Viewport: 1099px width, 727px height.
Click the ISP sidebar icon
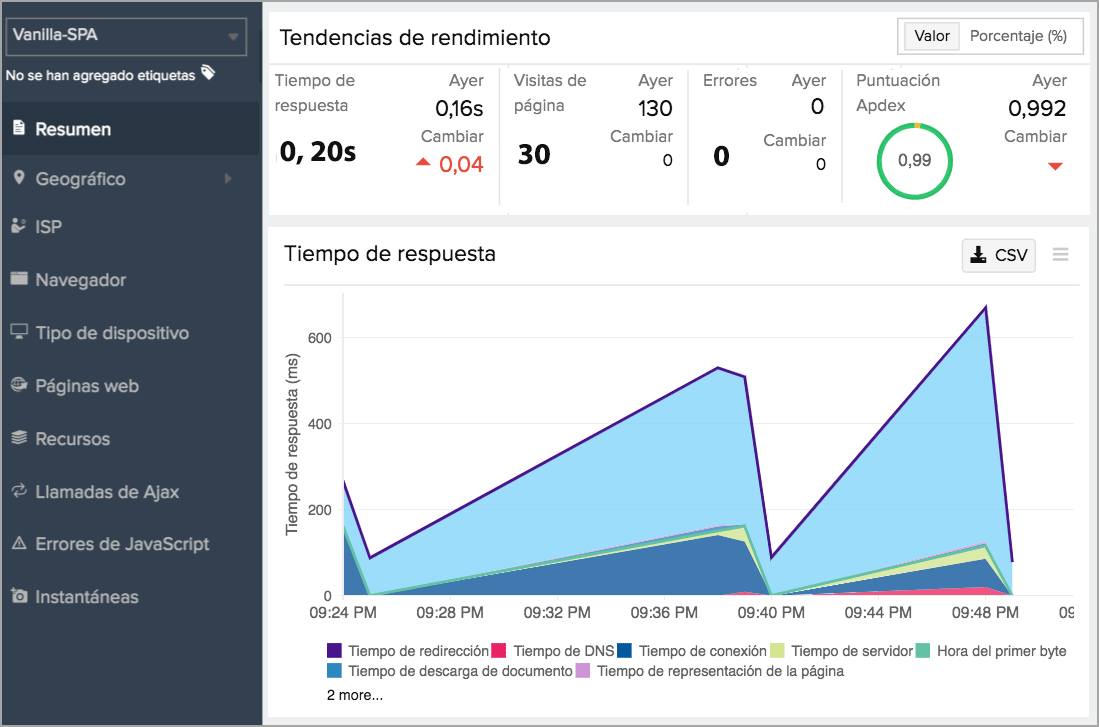click(19, 226)
